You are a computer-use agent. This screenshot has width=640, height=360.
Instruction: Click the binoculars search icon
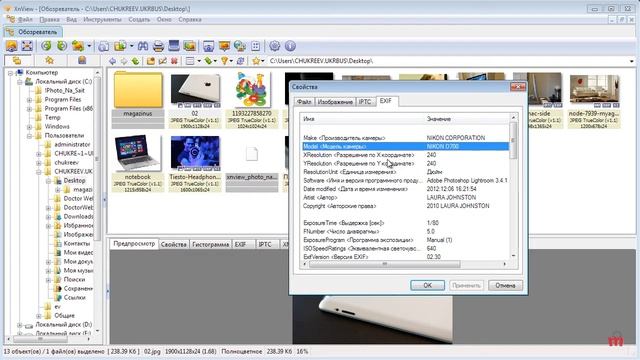[143, 46]
